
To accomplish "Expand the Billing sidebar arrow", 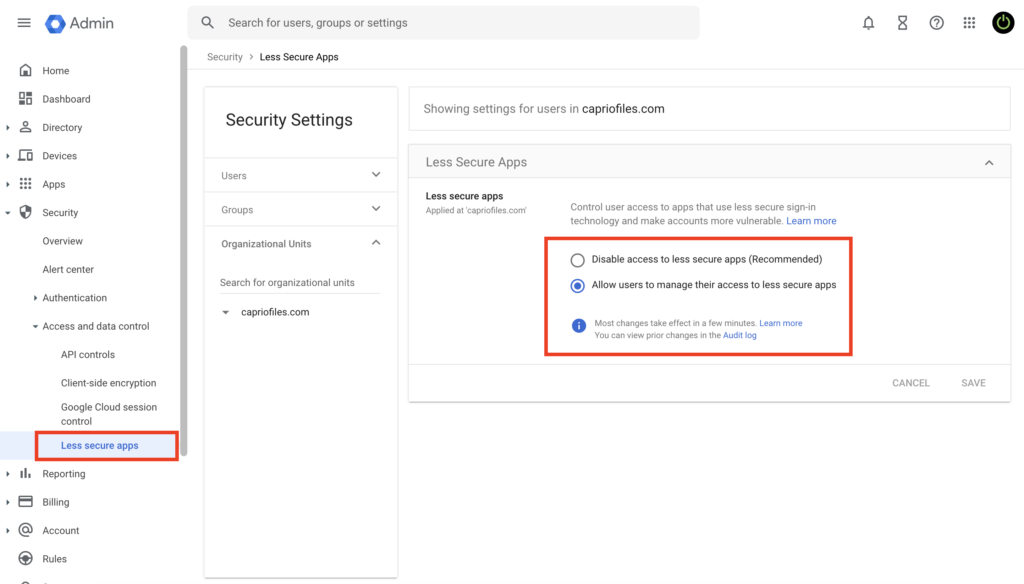I will (x=8, y=502).
